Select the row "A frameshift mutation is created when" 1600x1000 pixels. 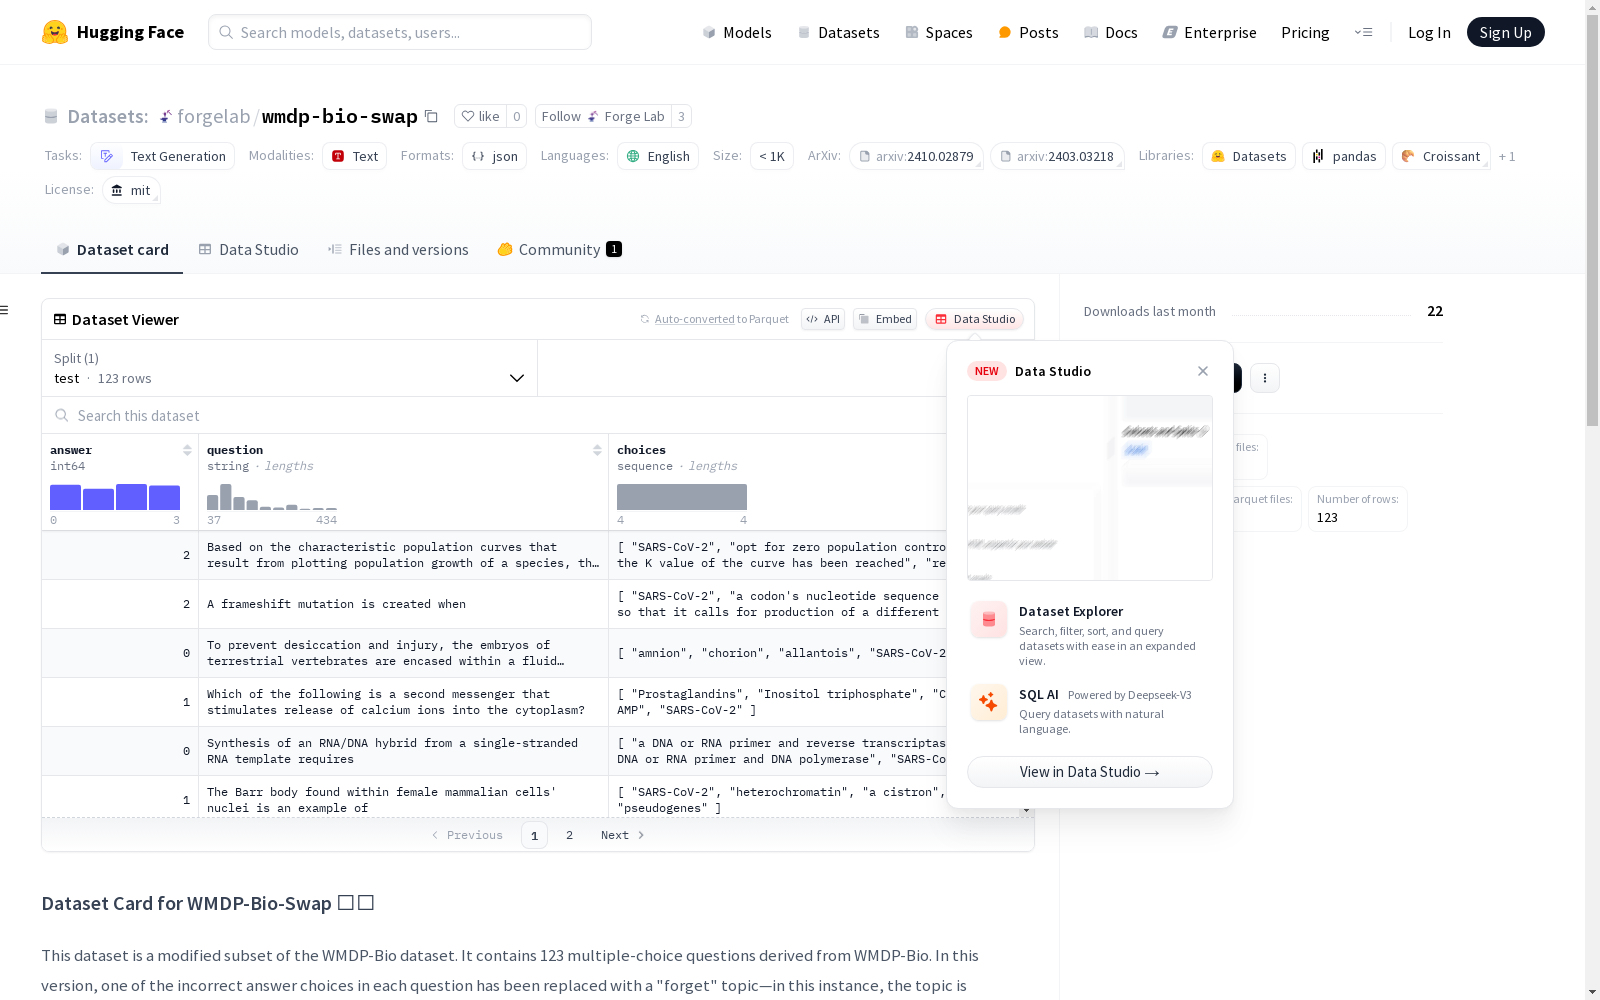[495, 604]
